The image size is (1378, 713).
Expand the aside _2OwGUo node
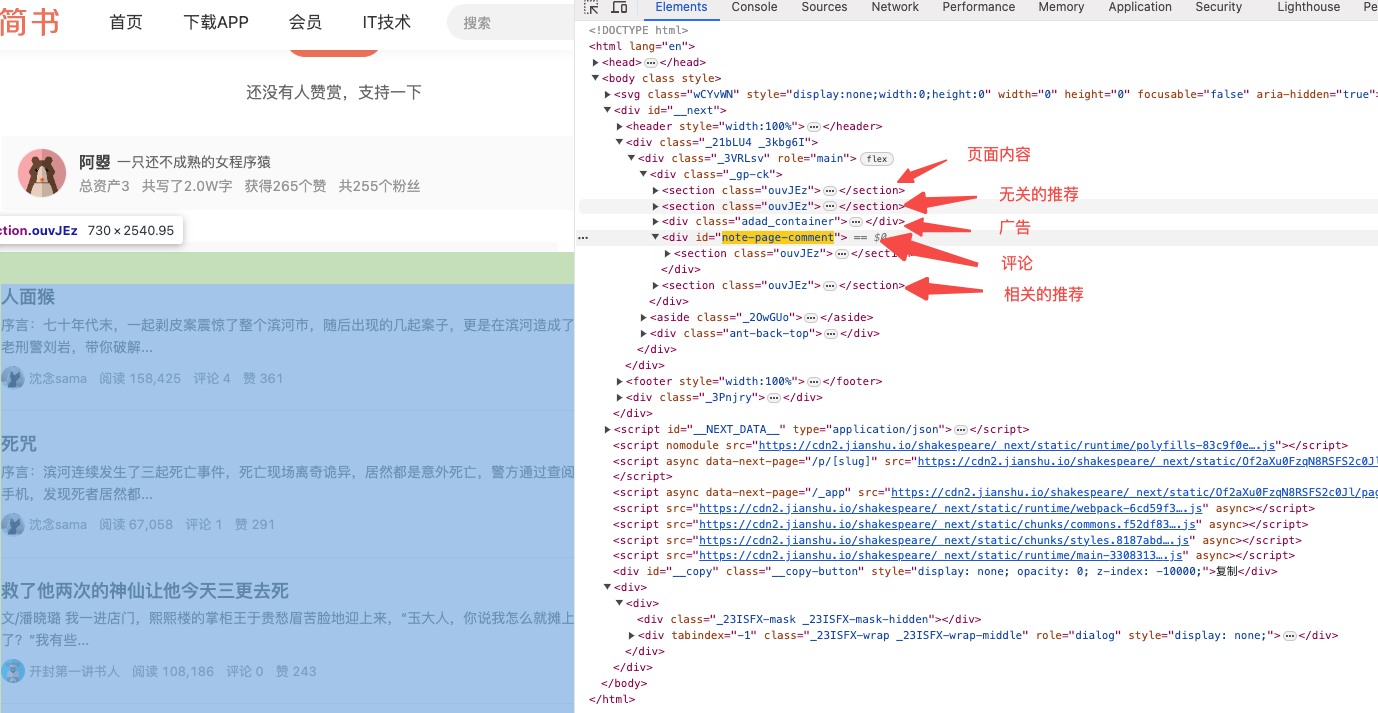[x=644, y=318]
